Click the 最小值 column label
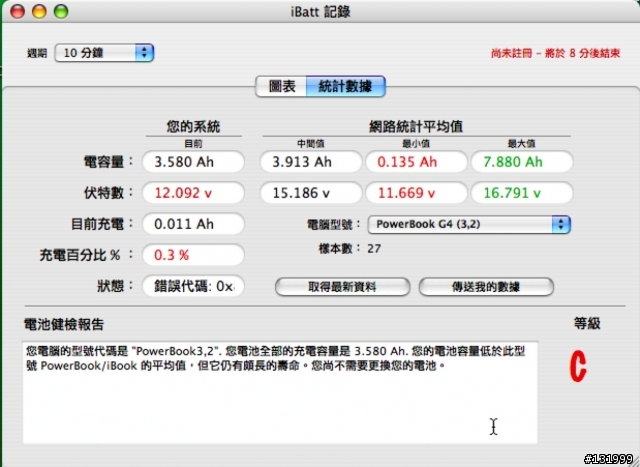The image size is (640, 467). (x=416, y=143)
